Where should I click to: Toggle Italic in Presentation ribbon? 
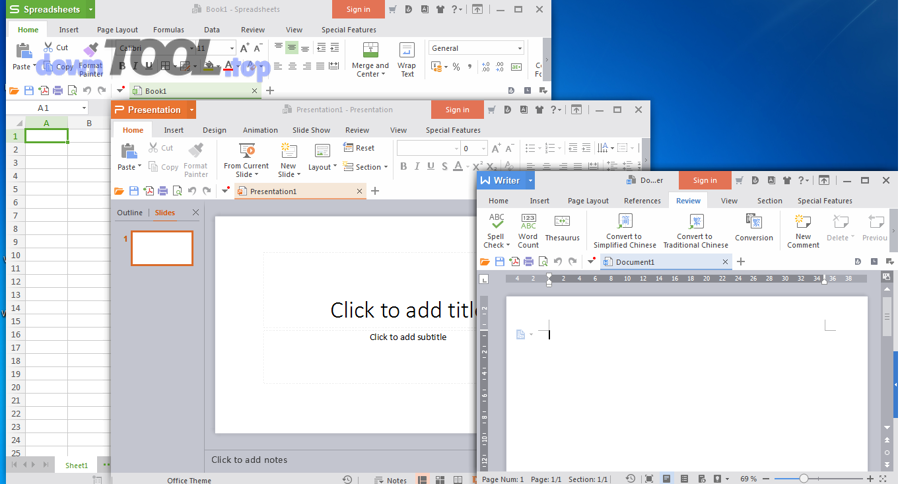click(417, 166)
